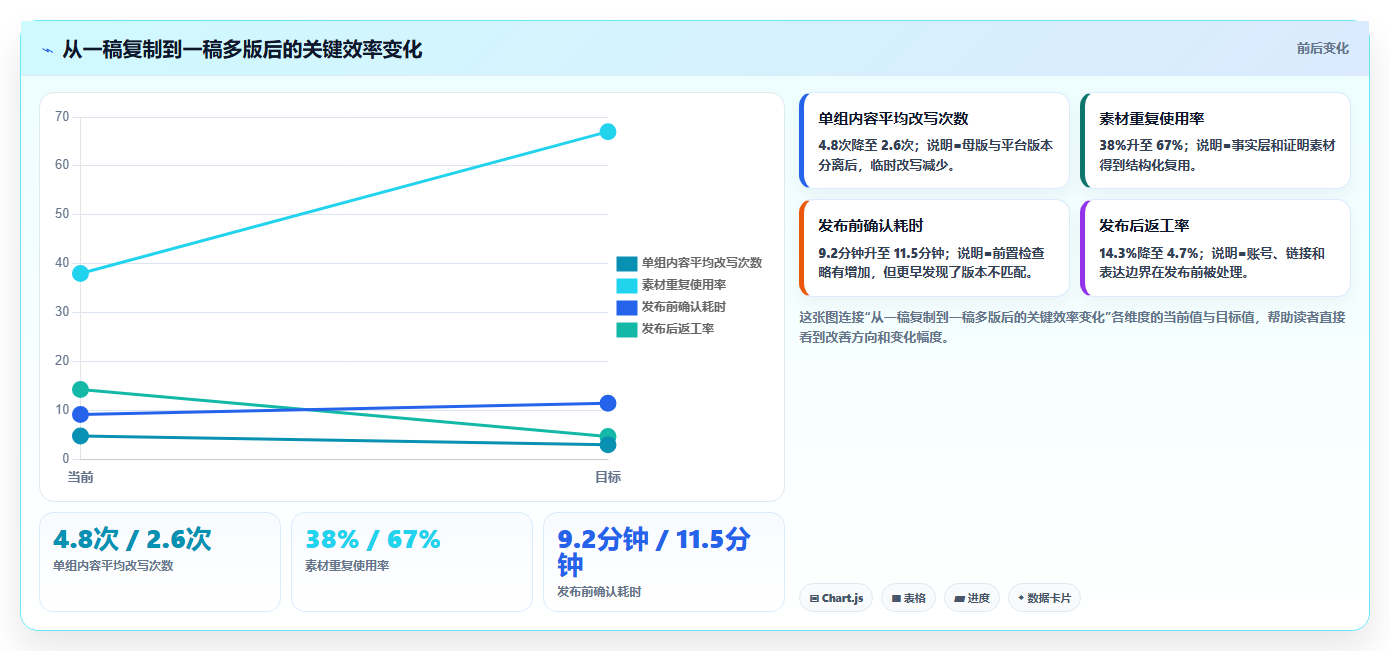Click the 发布前确认耗时 point at 目标
This screenshot has width=1390, height=651.
[x=608, y=403]
